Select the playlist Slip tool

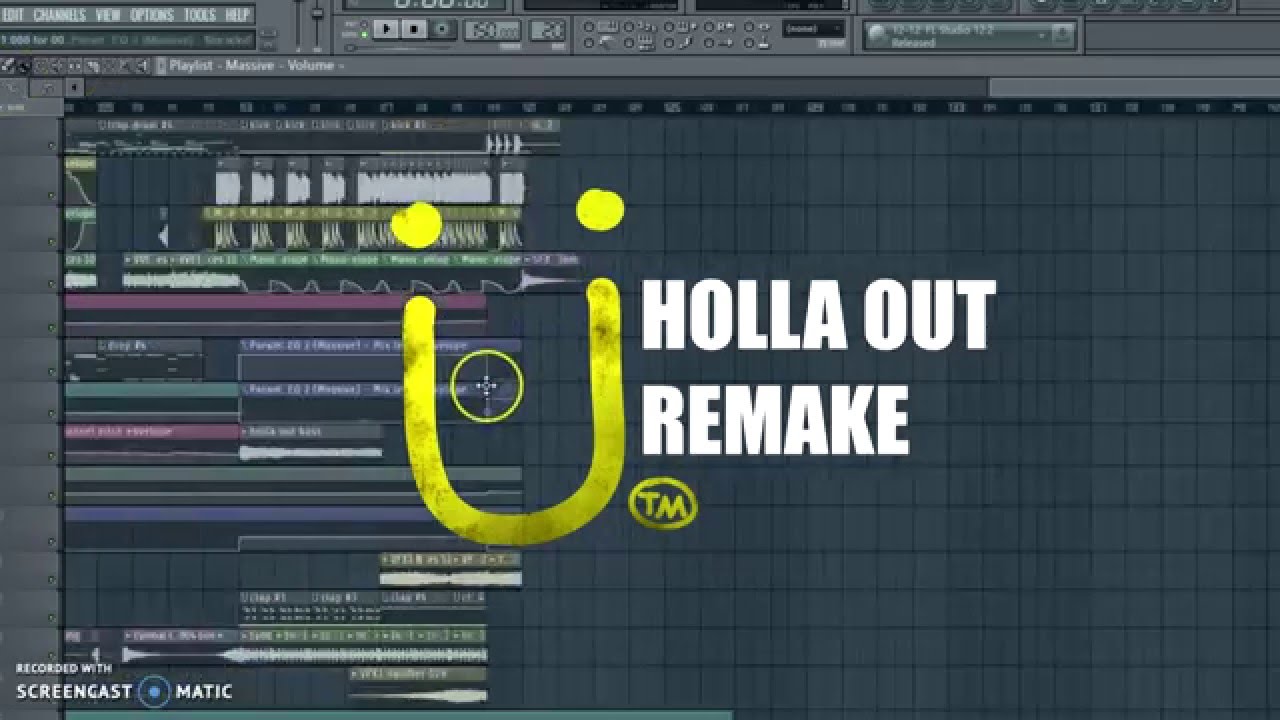(x=74, y=66)
